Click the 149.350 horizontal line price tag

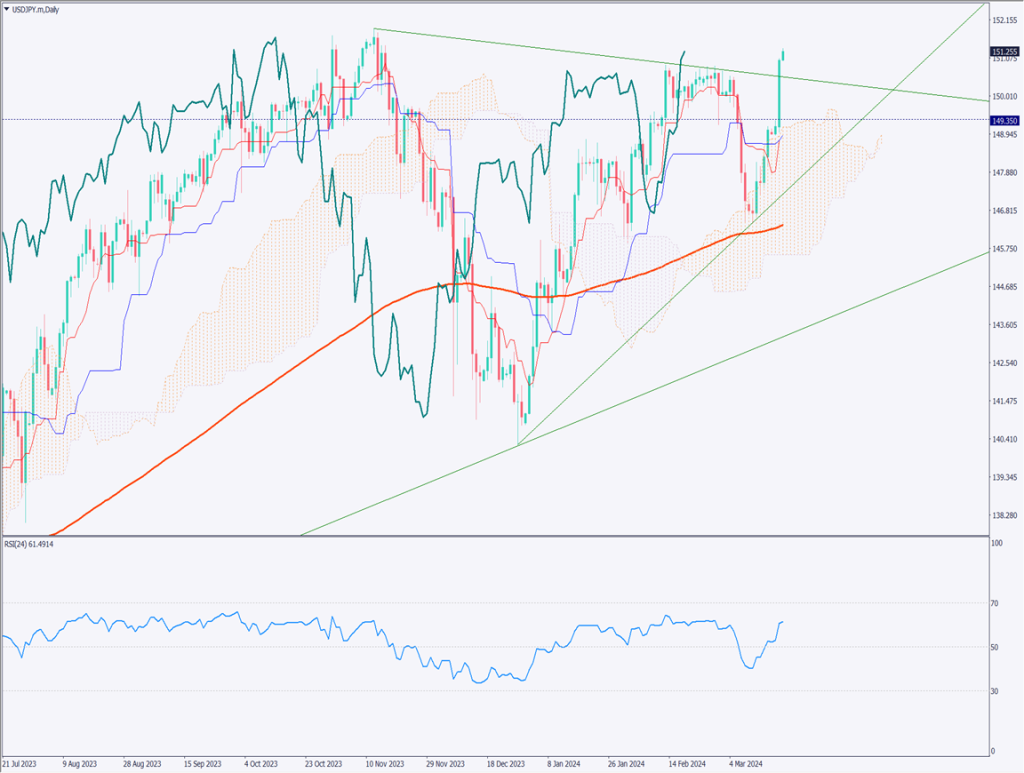(x=1004, y=120)
